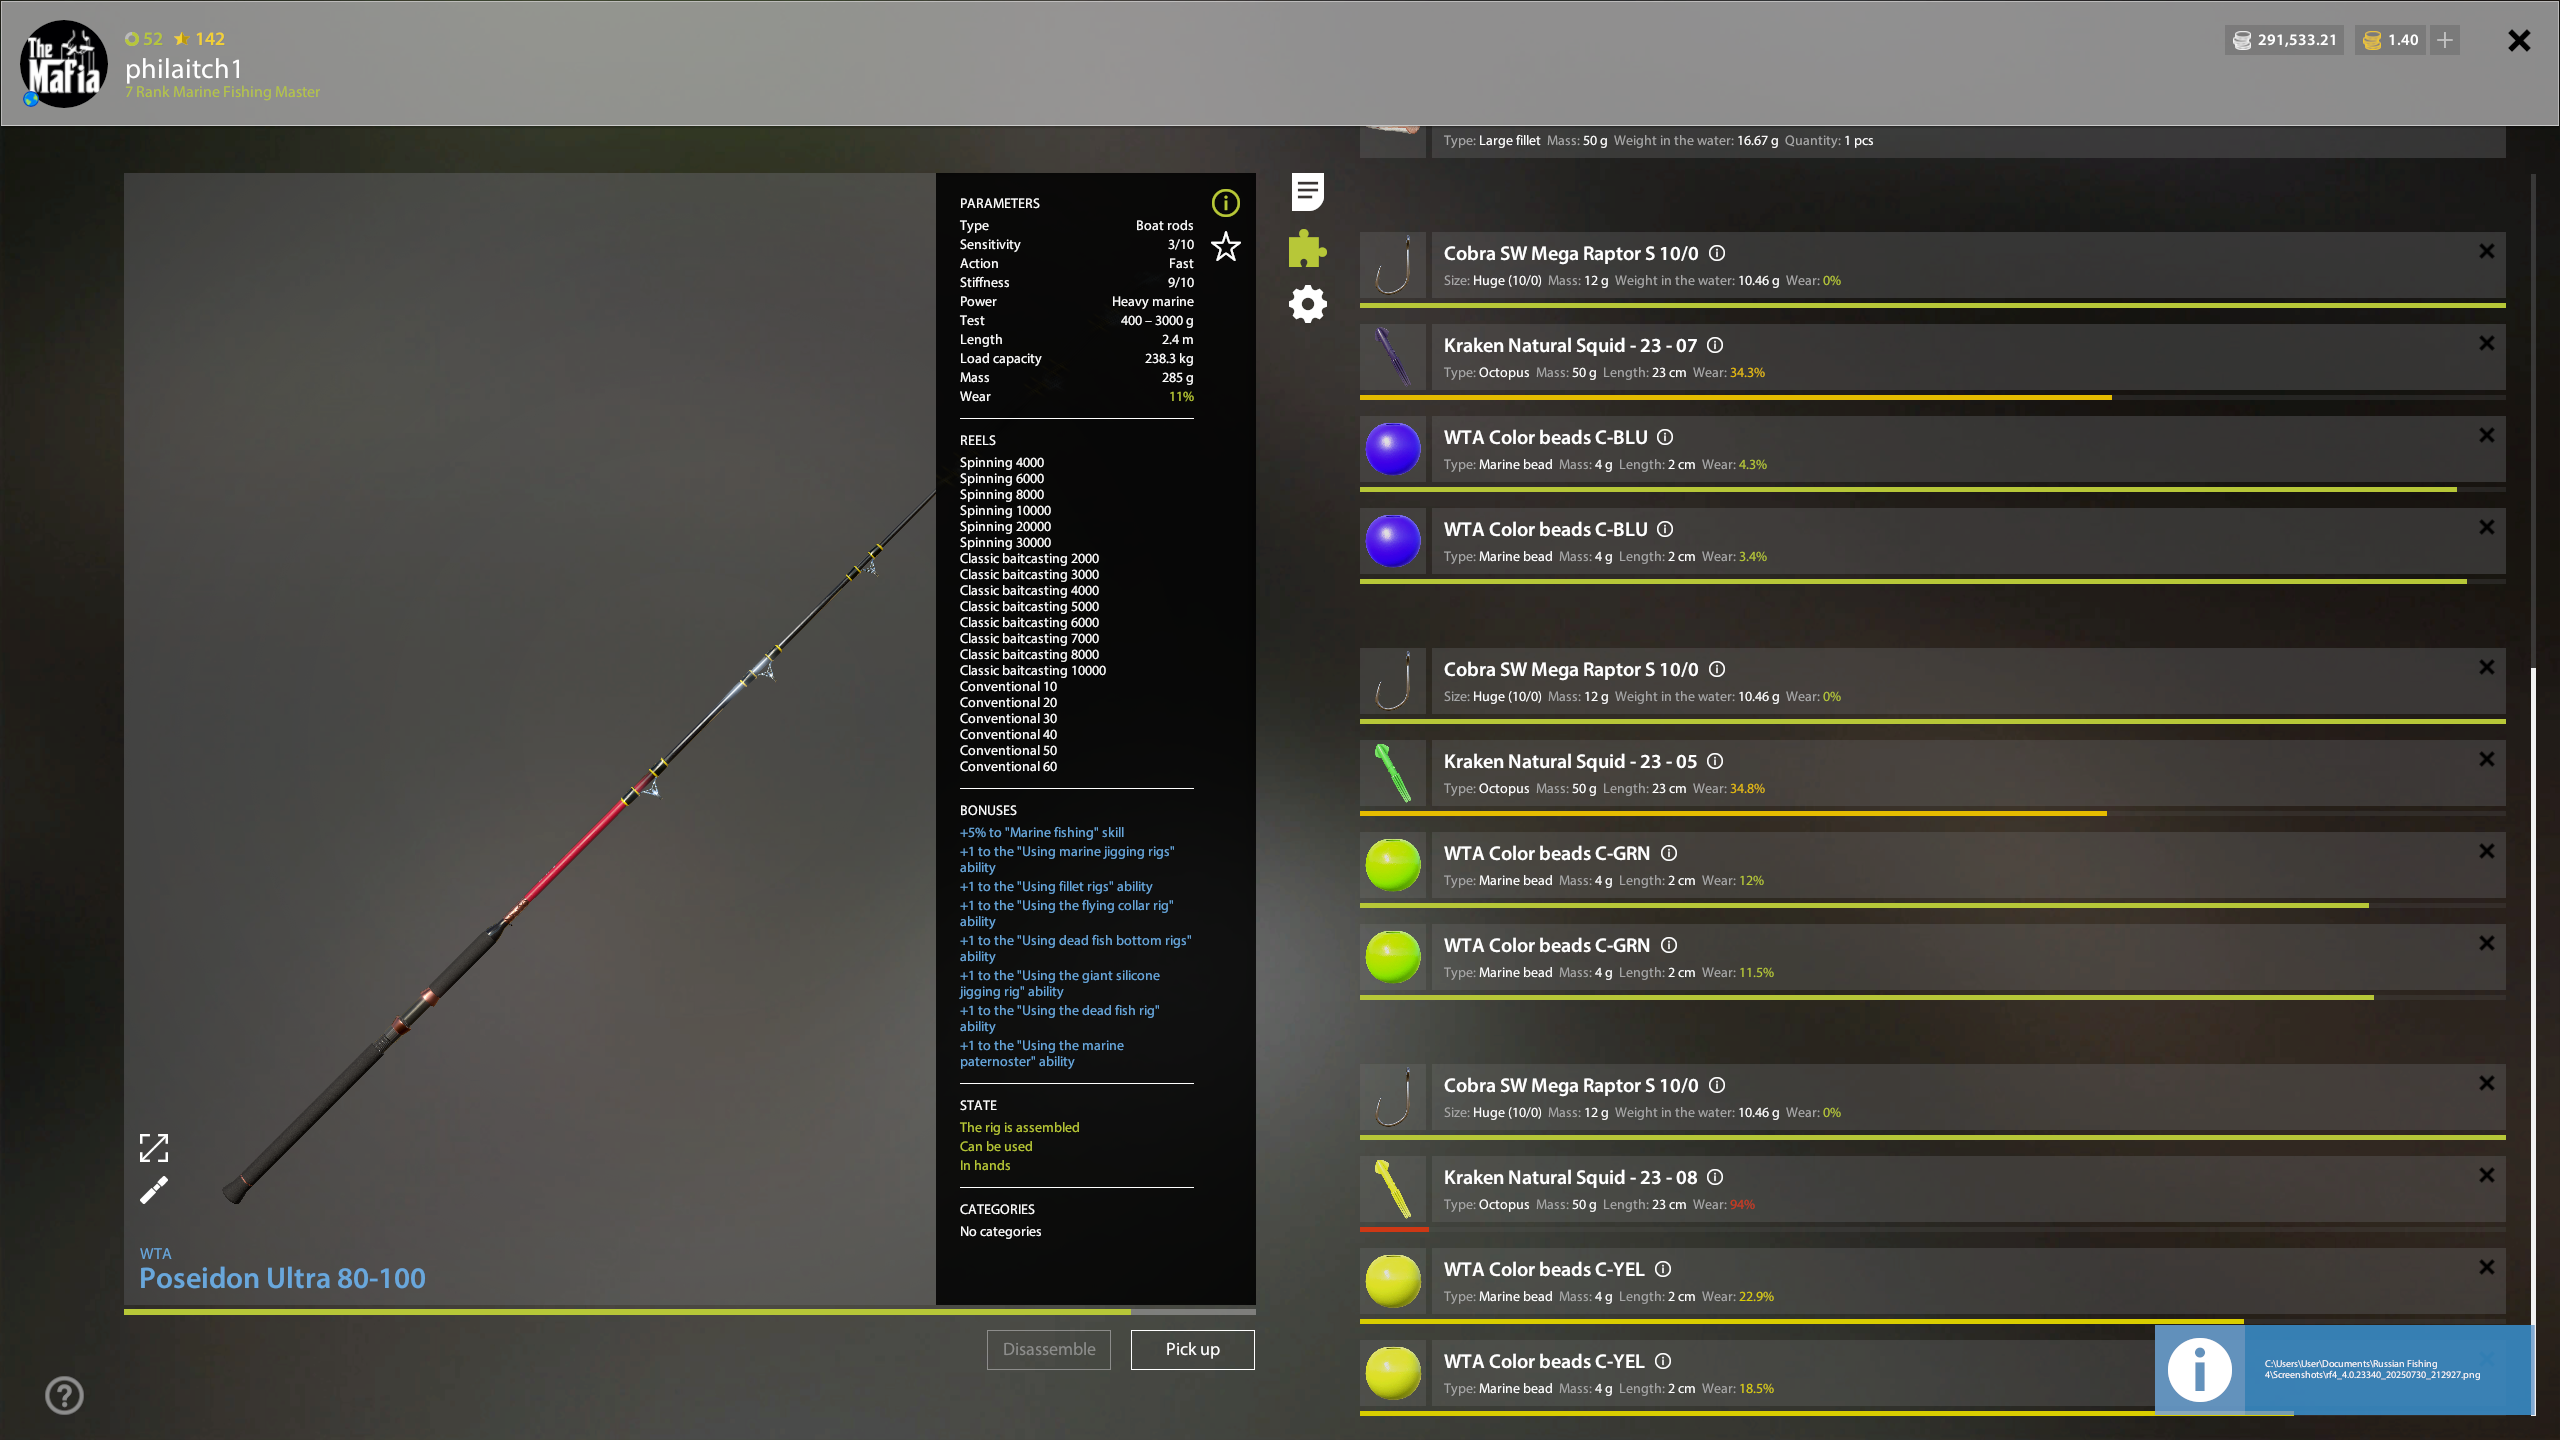The image size is (2560, 1440).
Task: Click the rod wear progress bar
Action: tap(690, 1311)
